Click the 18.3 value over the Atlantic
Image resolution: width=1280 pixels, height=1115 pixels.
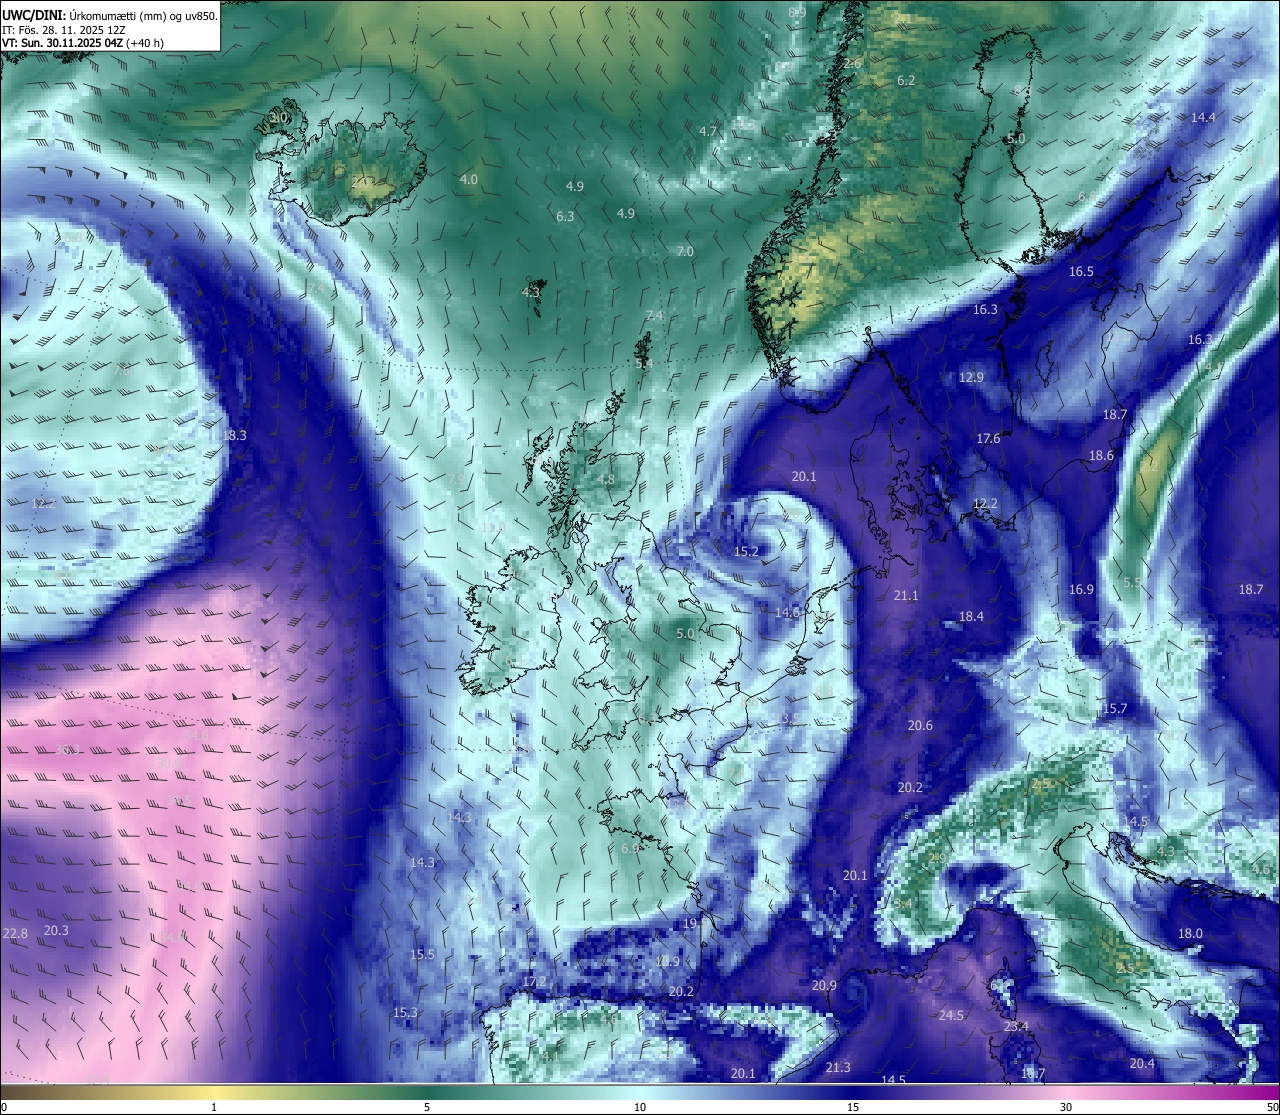tap(234, 435)
